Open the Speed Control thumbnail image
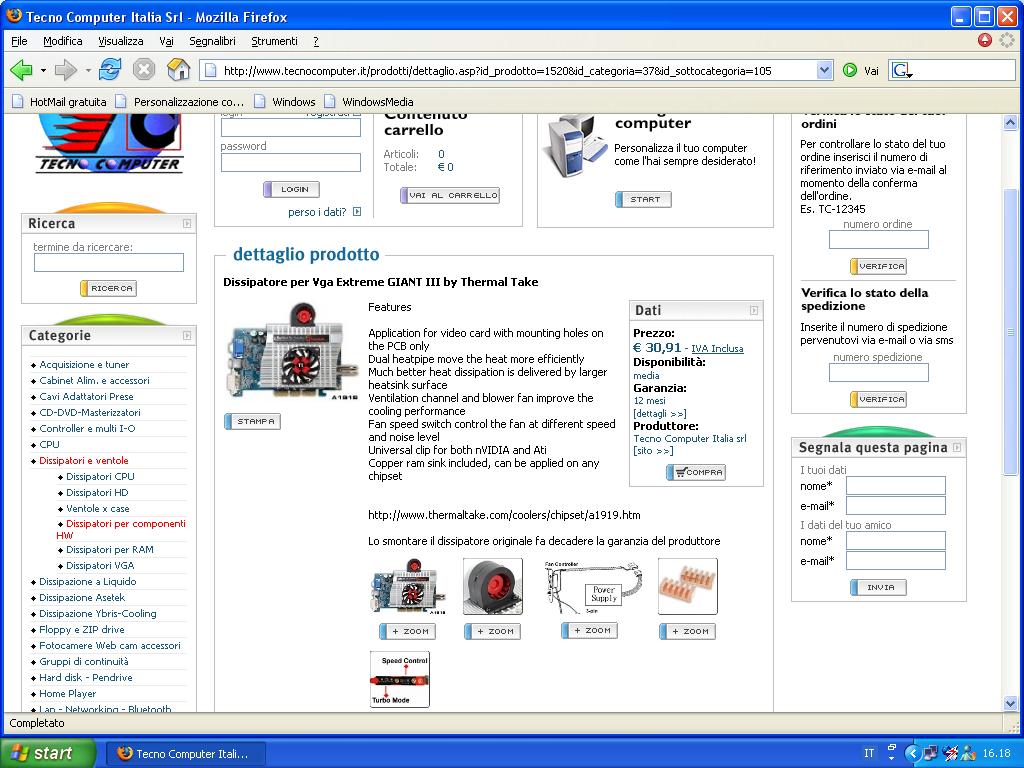Viewport: 1024px width, 768px height. 400,679
